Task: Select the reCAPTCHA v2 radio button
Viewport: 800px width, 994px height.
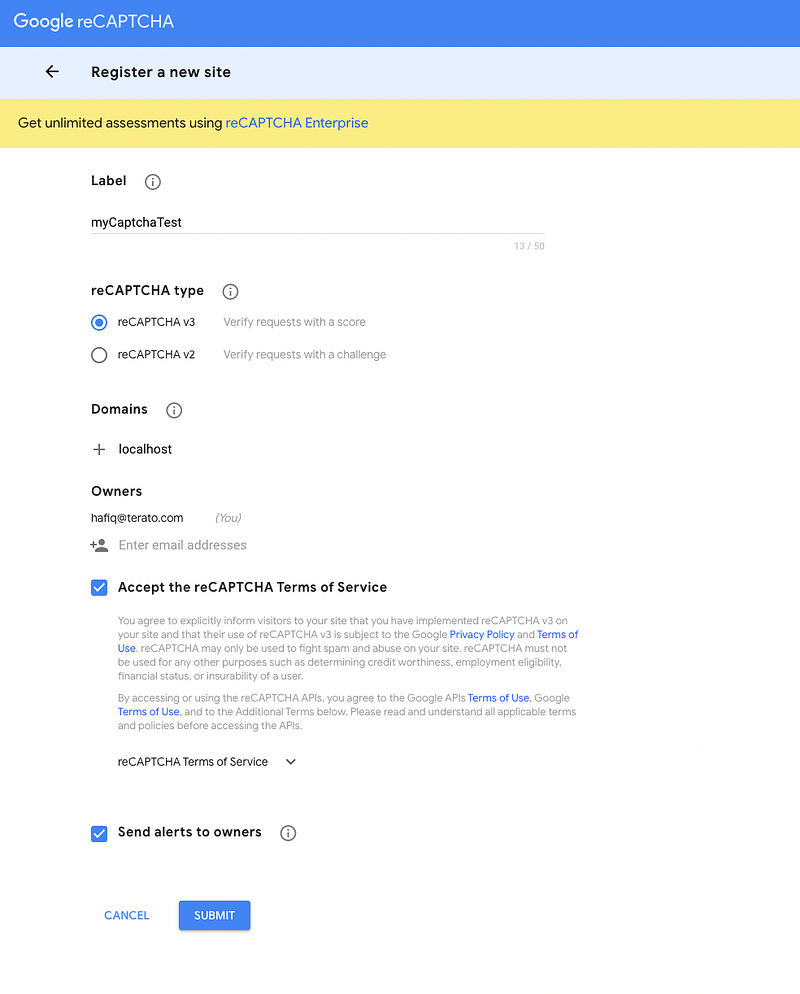Action: pos(99,355)
